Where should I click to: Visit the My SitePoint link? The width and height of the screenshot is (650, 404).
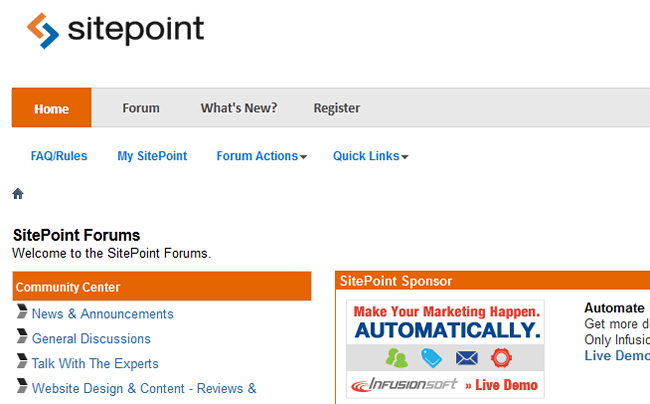point(152,156)
